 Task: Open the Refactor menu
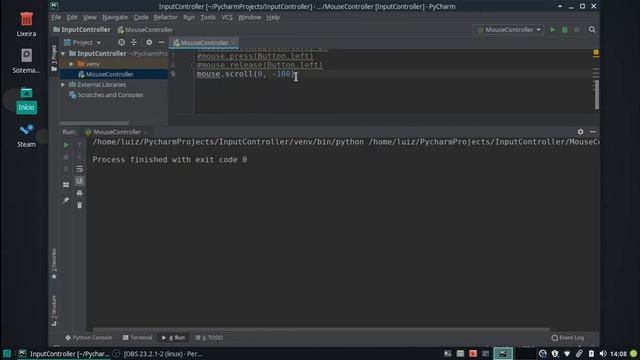click(x=165, y=17)
